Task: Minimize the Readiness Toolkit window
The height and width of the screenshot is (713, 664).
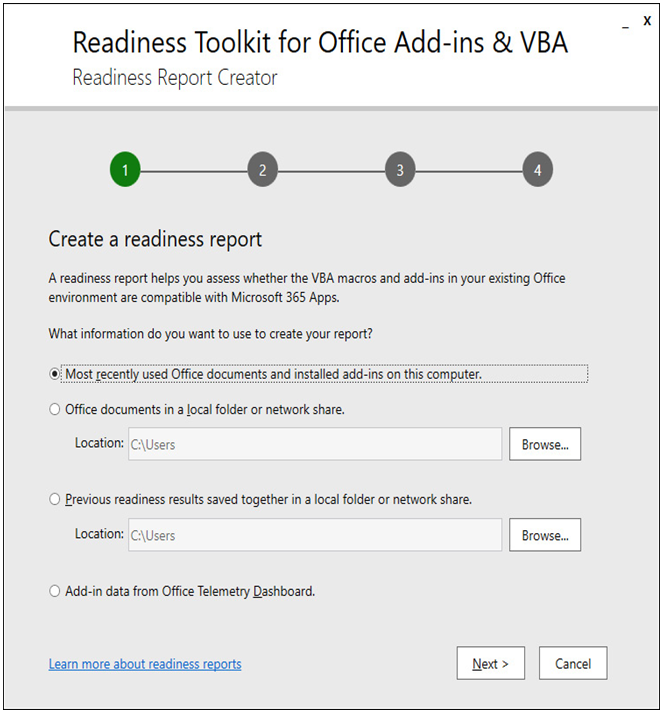Action: (x=626, y=25)
